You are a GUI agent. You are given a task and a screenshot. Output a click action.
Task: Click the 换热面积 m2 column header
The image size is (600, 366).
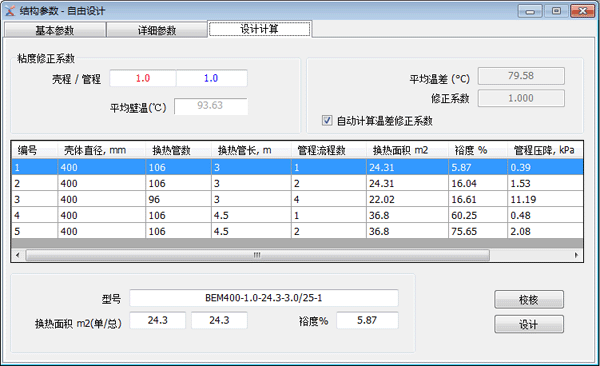click(407, 150)
